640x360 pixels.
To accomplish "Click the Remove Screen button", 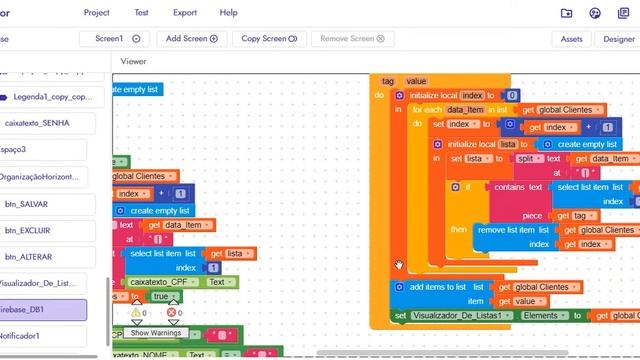I will click(352, 39).
